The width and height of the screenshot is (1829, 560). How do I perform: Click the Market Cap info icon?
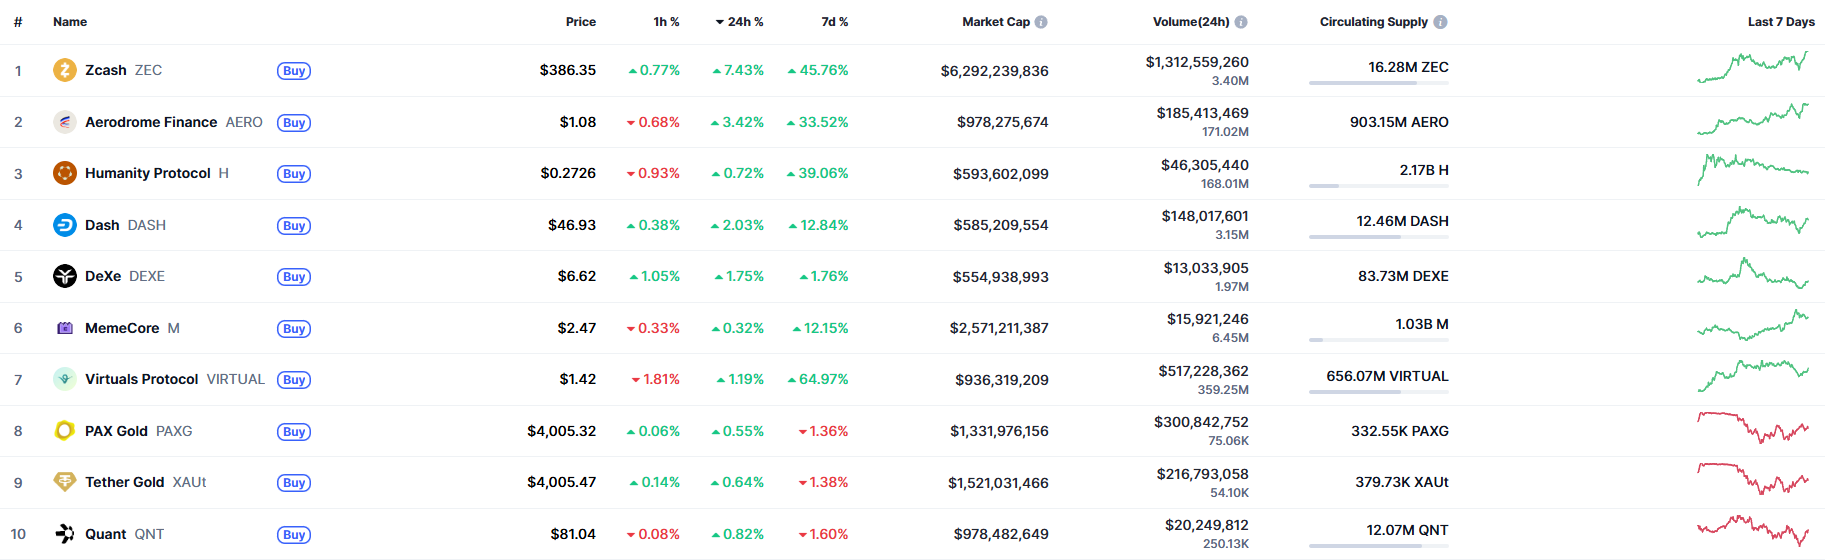[x=1041, y=22]
